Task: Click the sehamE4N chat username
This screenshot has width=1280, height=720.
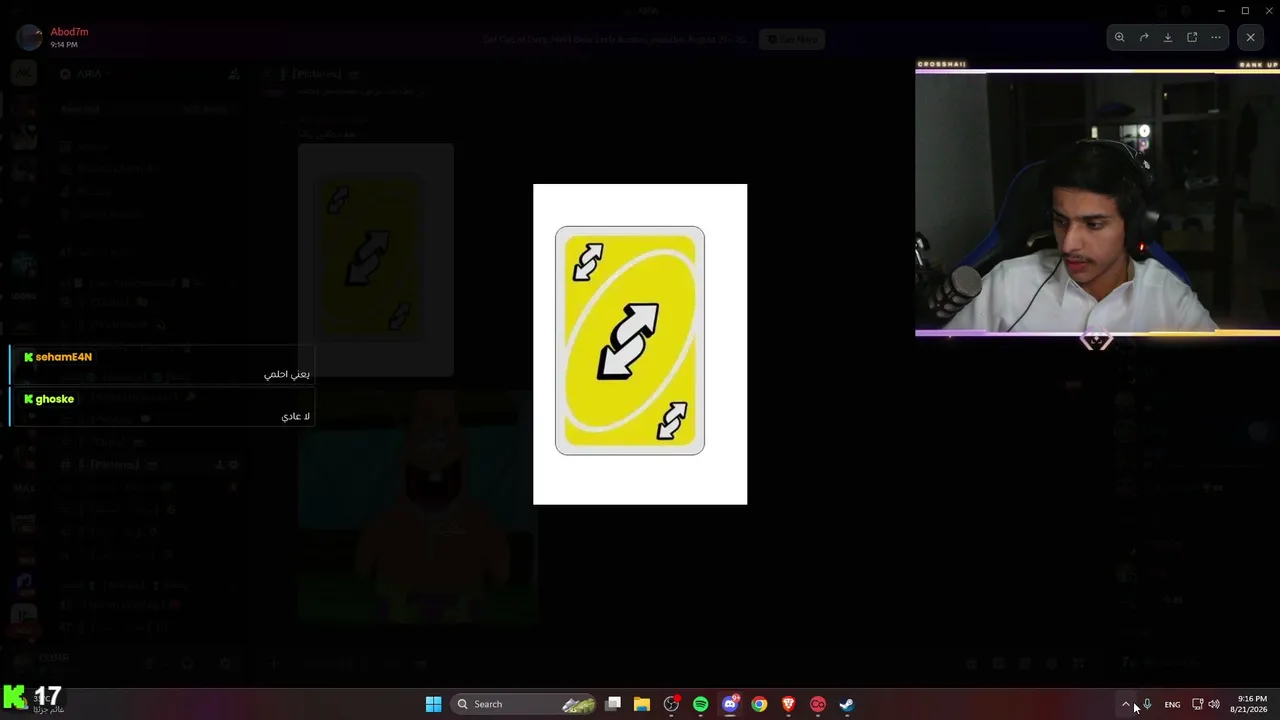Action: coord(64,357)
